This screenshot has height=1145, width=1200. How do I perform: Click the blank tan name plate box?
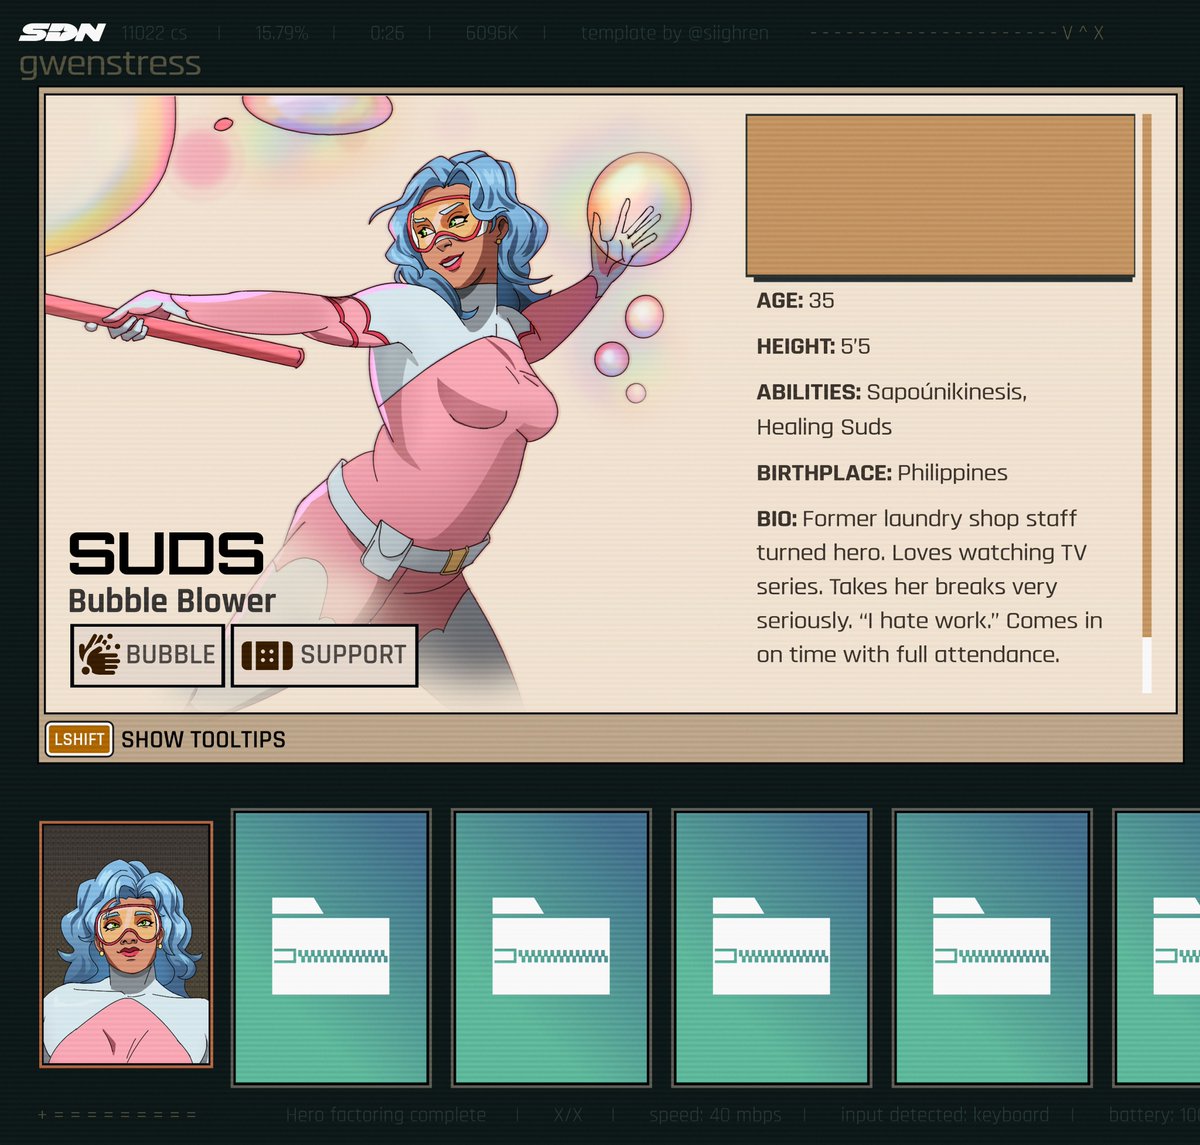pyautogui.click(x=940, y=196)
